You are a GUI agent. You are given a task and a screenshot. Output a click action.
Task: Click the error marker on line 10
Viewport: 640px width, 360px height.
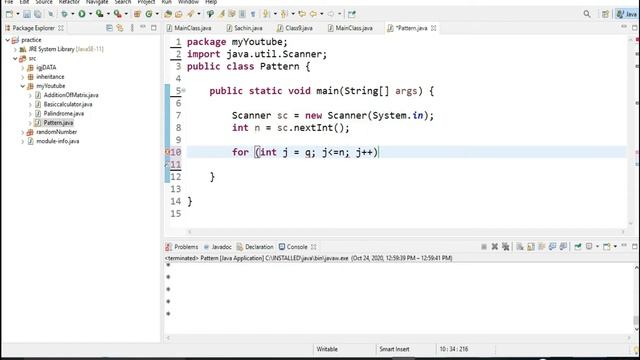point(167,152)
